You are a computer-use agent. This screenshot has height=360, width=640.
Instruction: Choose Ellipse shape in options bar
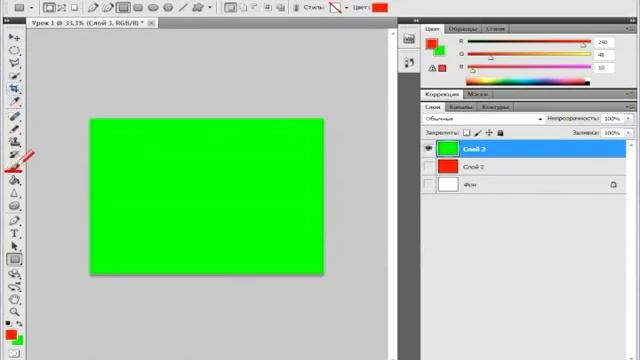(153, 7)
